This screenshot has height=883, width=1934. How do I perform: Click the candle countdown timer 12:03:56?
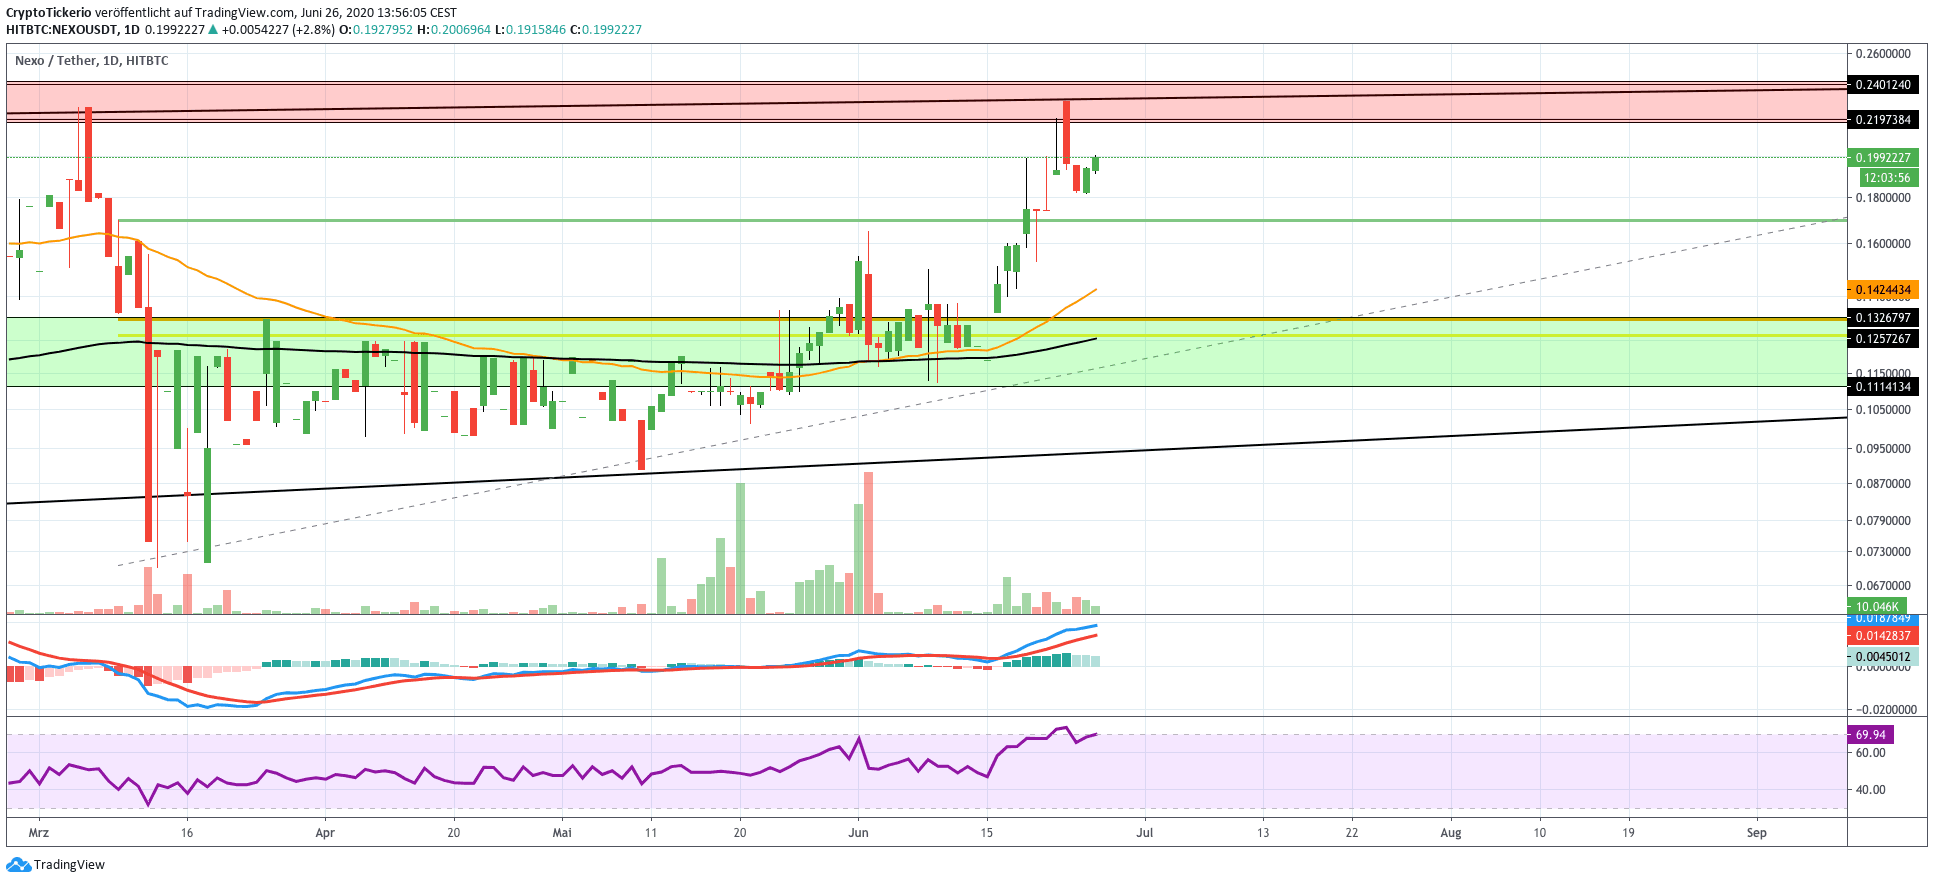(x=1886, y=178)
